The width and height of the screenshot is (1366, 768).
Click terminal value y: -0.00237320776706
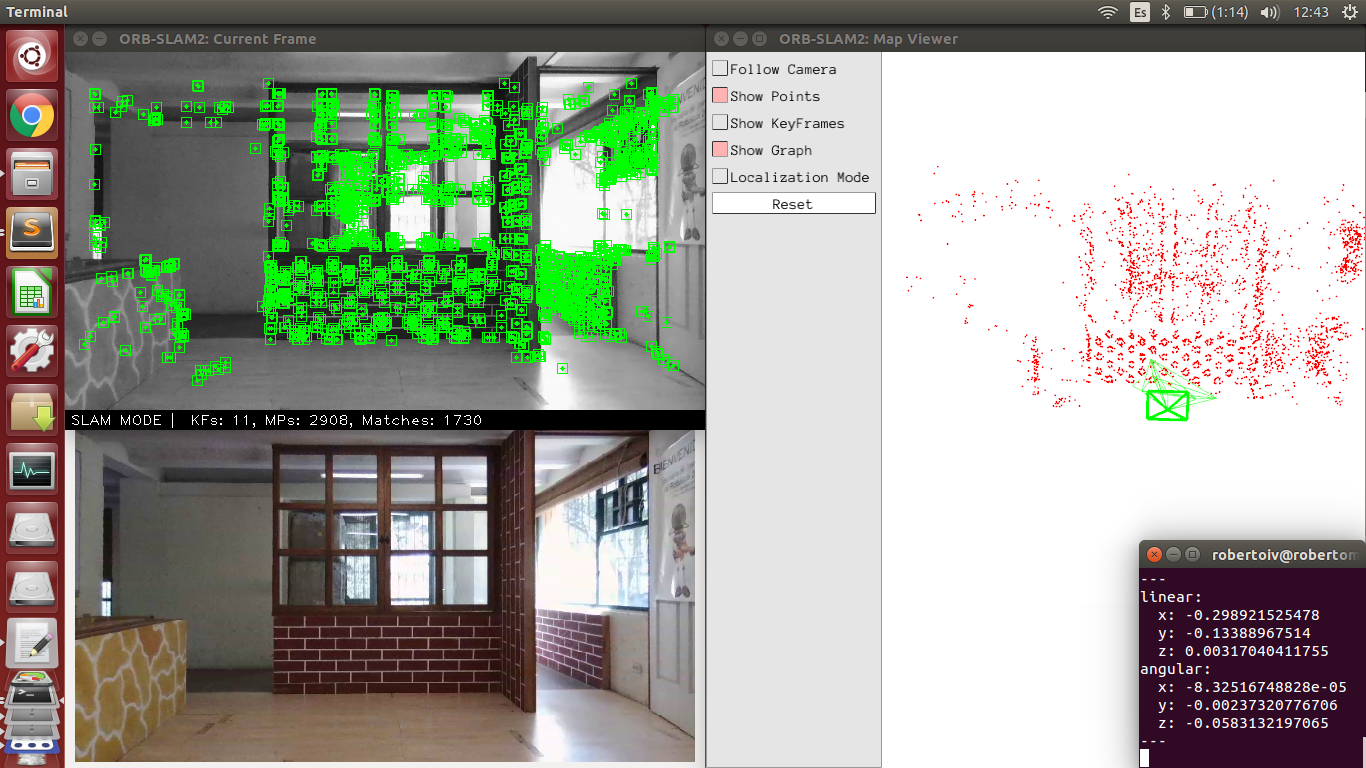point(1247,704)
